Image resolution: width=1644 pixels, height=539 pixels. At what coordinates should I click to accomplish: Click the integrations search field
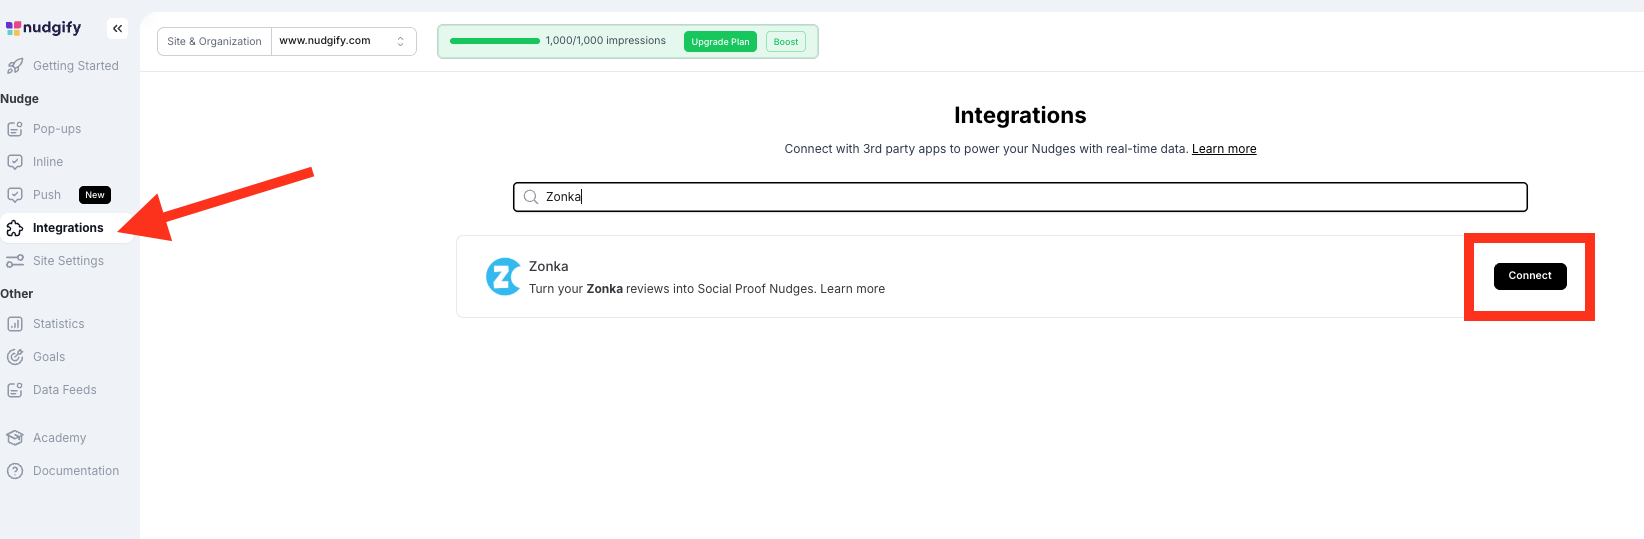(x=1020, y=197)
